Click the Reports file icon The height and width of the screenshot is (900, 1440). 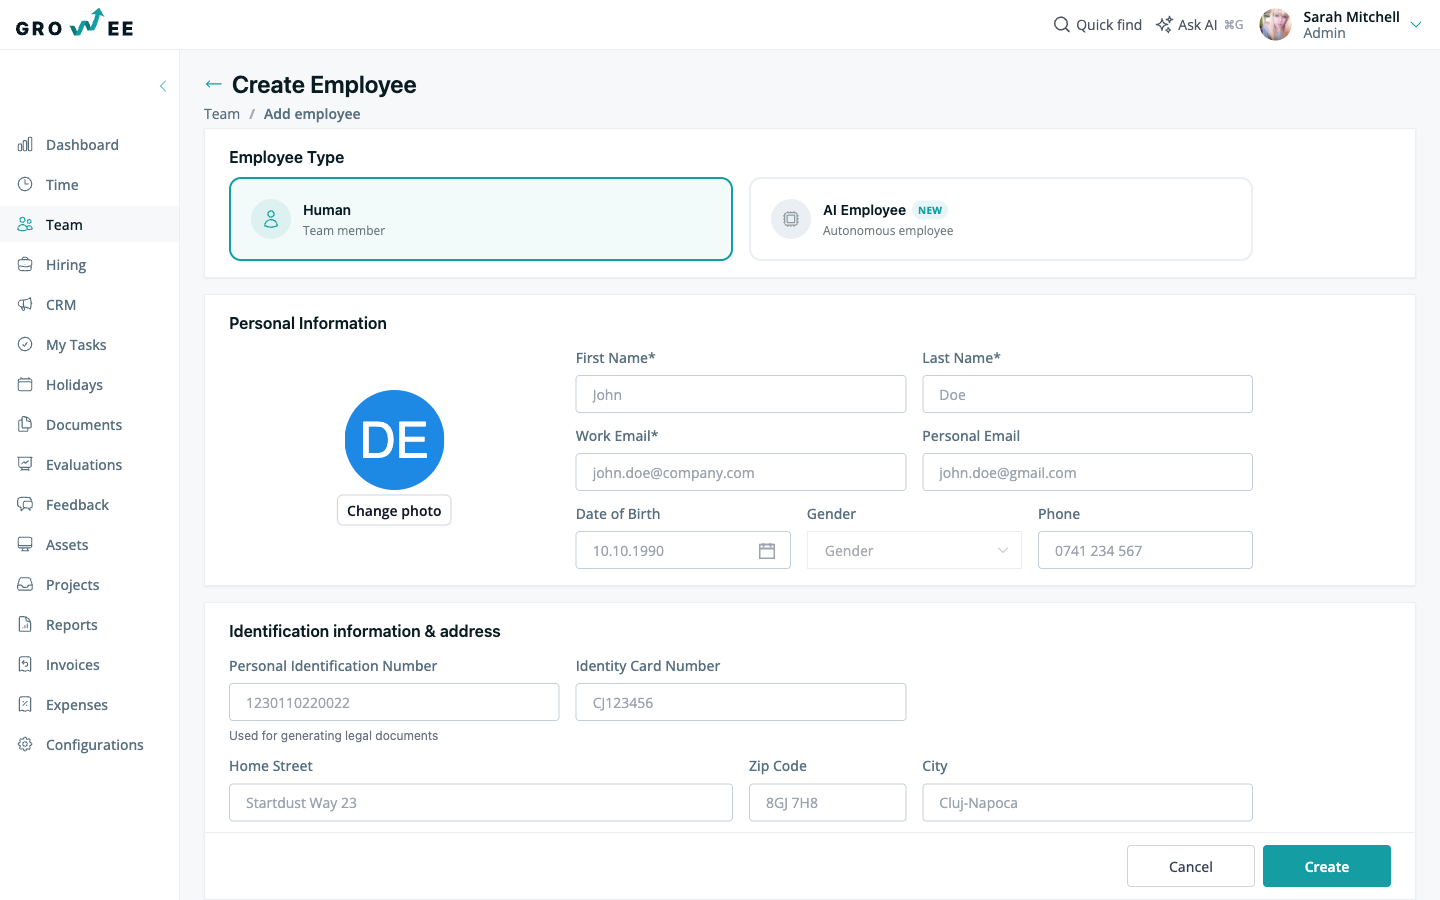click(25, 625)
